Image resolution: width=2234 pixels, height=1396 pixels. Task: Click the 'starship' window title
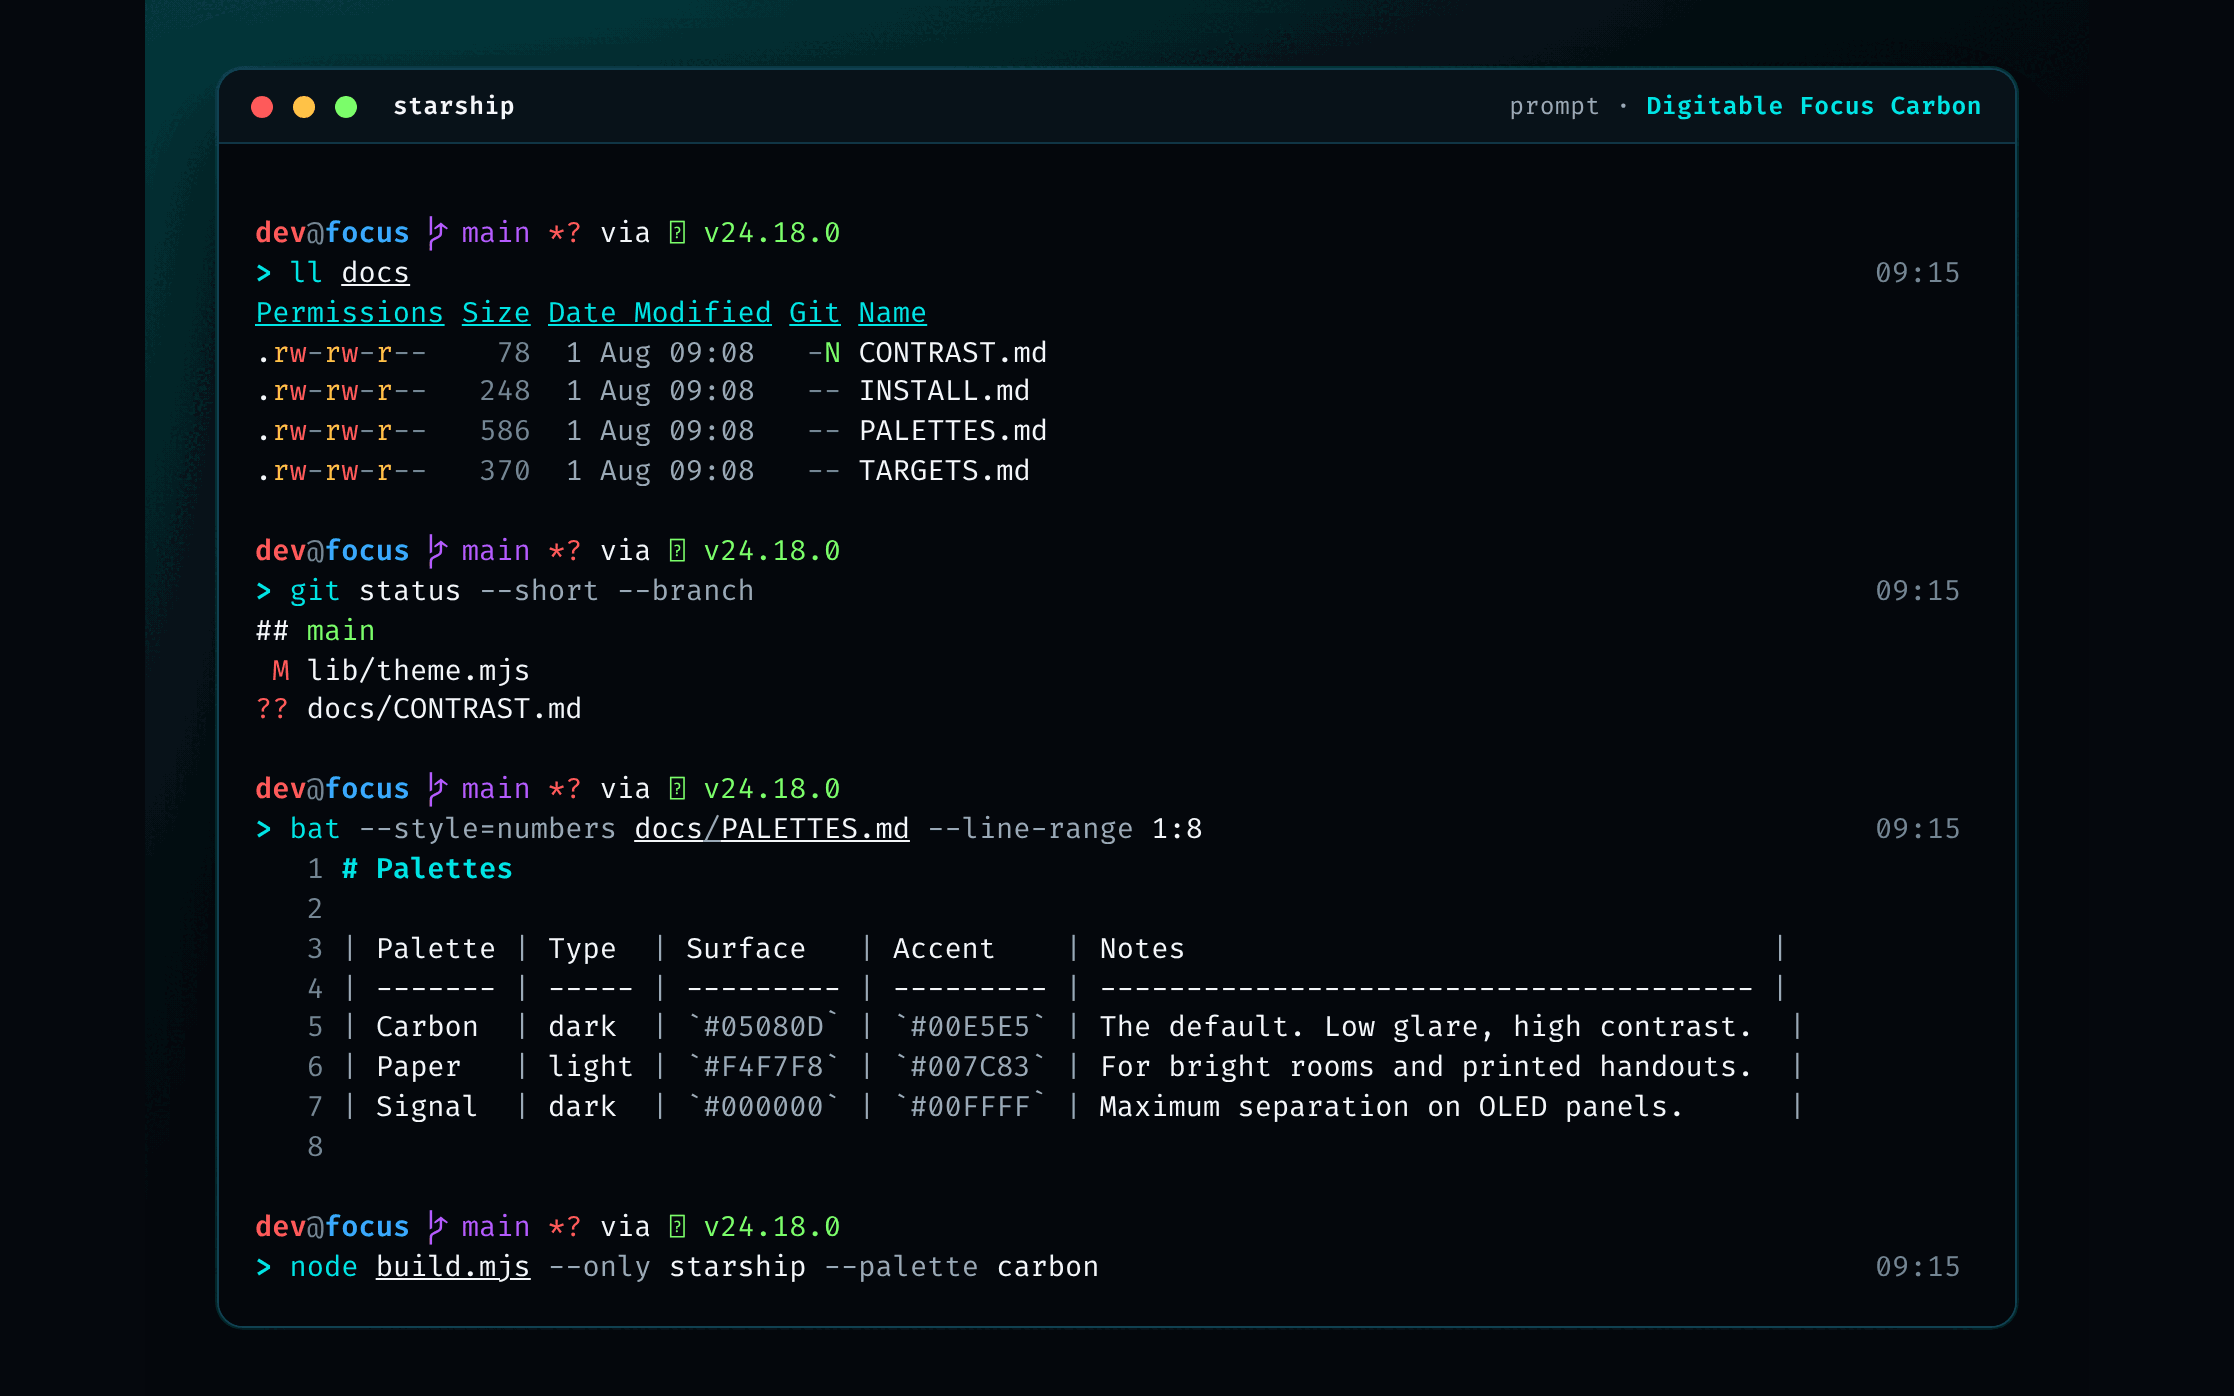tap(454, 106)
